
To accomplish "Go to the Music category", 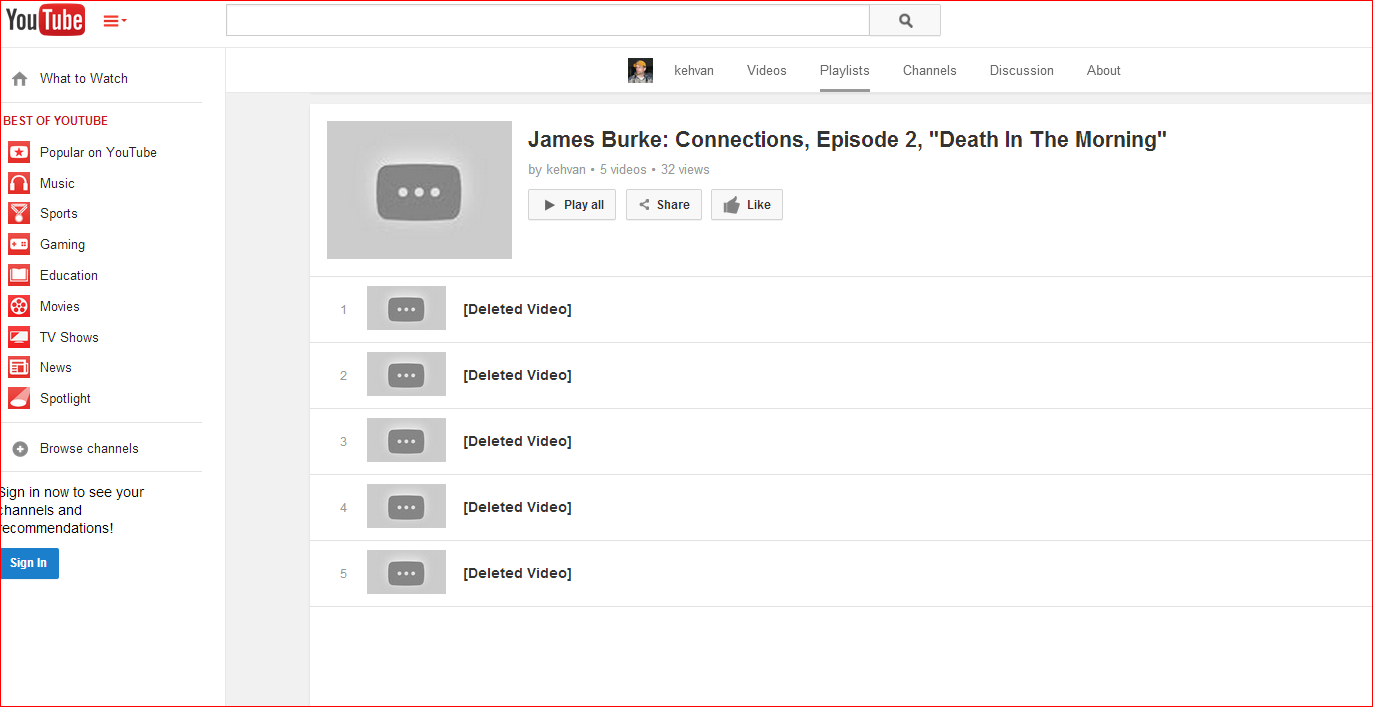I will 57,183.
